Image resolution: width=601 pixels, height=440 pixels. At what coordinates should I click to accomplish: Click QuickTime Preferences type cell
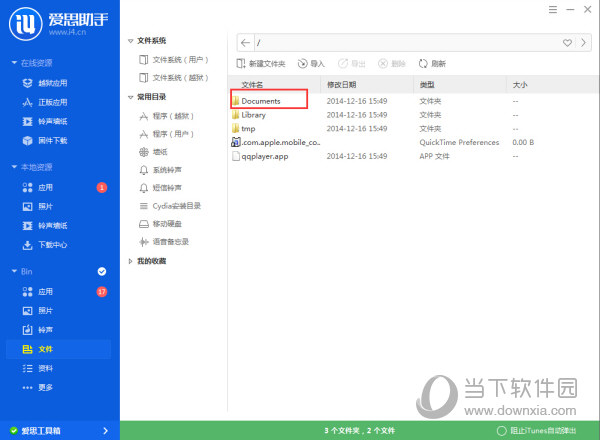pos(459,143)
